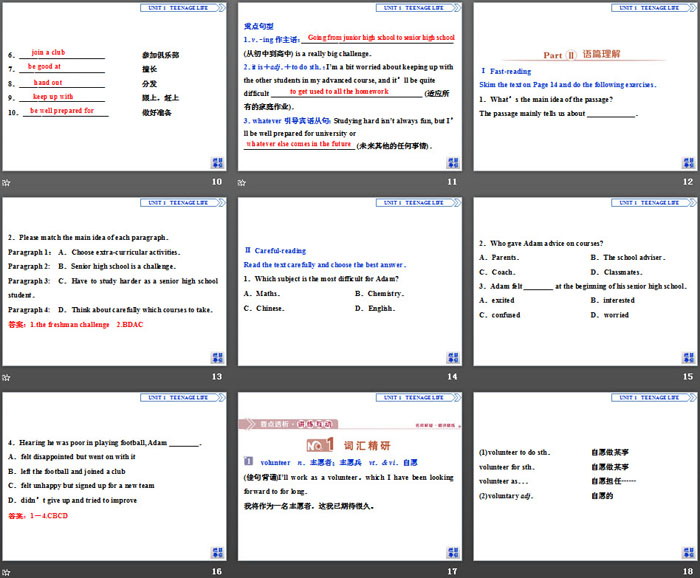Click the animation star icon under slide 14

(x=243, y=377)
